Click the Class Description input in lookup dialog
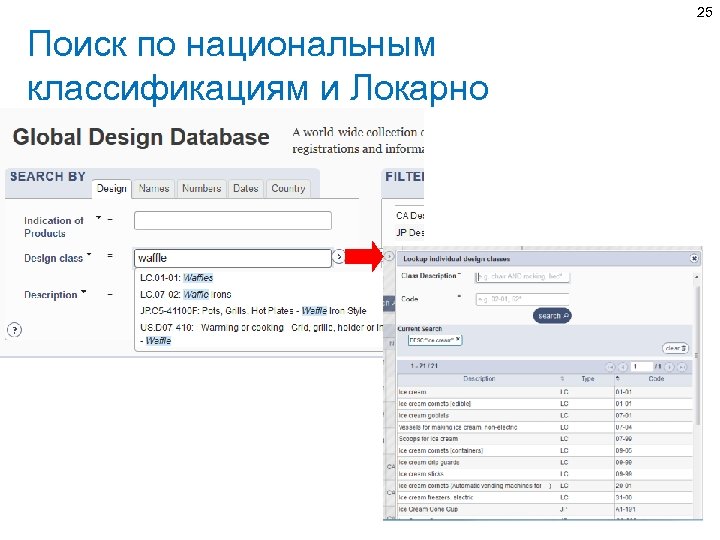 point(522,276)
